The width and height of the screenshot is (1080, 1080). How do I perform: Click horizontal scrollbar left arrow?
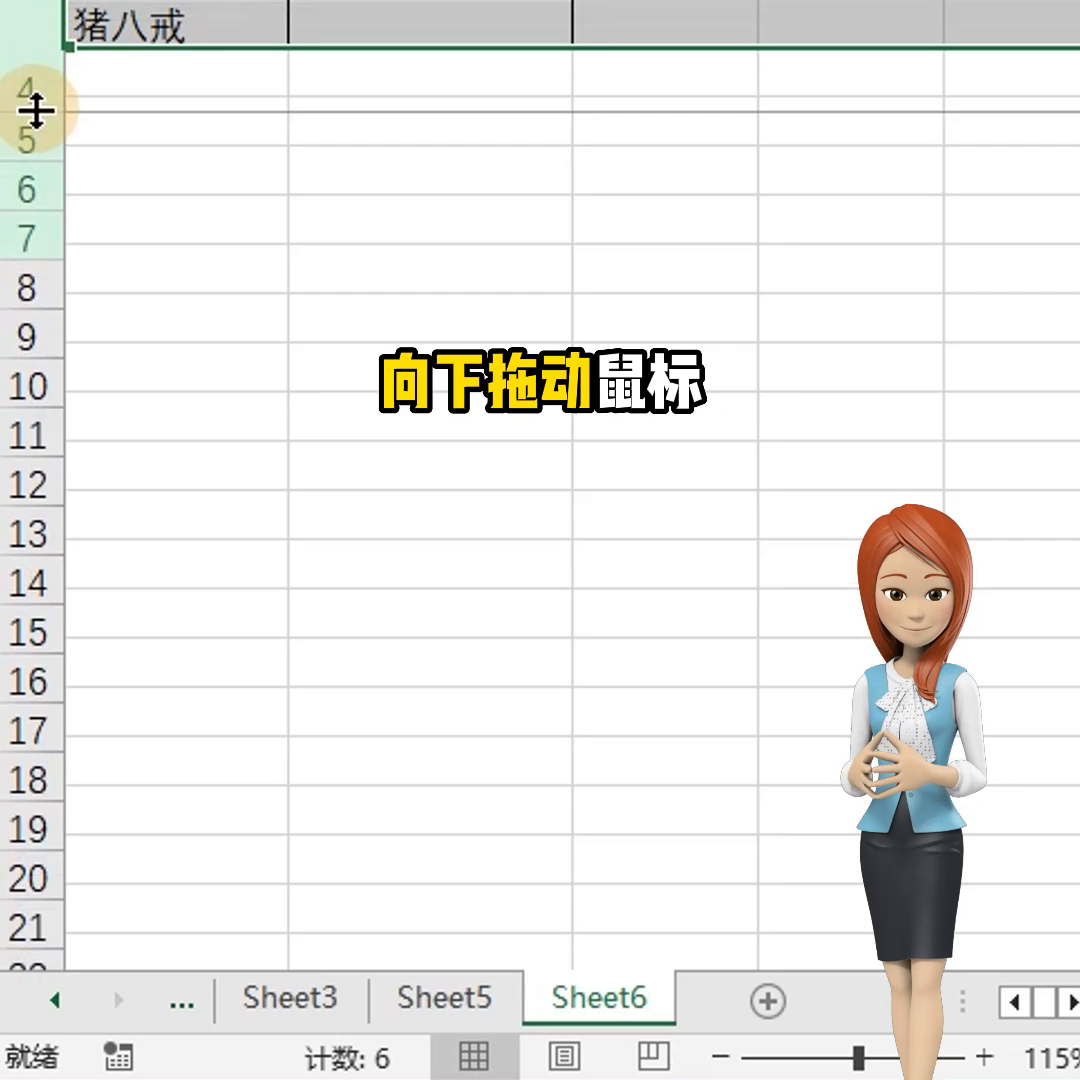[x=1015, y=1001]
